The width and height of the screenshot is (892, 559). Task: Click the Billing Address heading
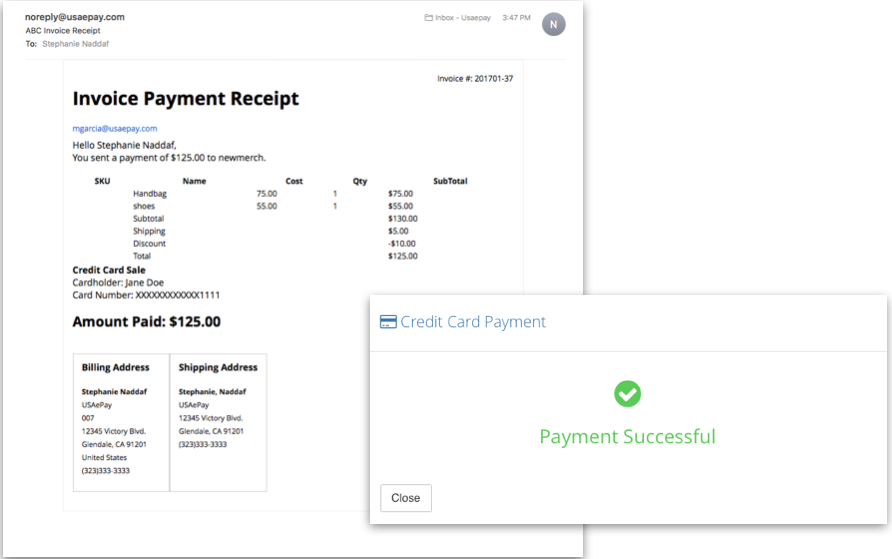pyautogui.click(x=115, y=367)
